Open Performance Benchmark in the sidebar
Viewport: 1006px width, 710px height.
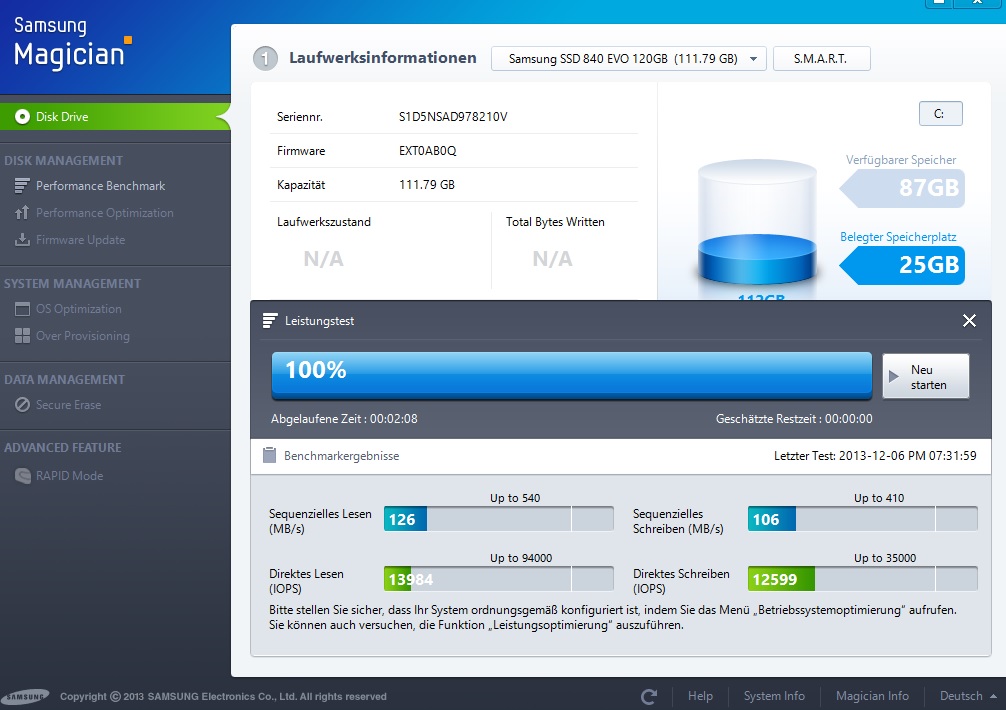100,186
